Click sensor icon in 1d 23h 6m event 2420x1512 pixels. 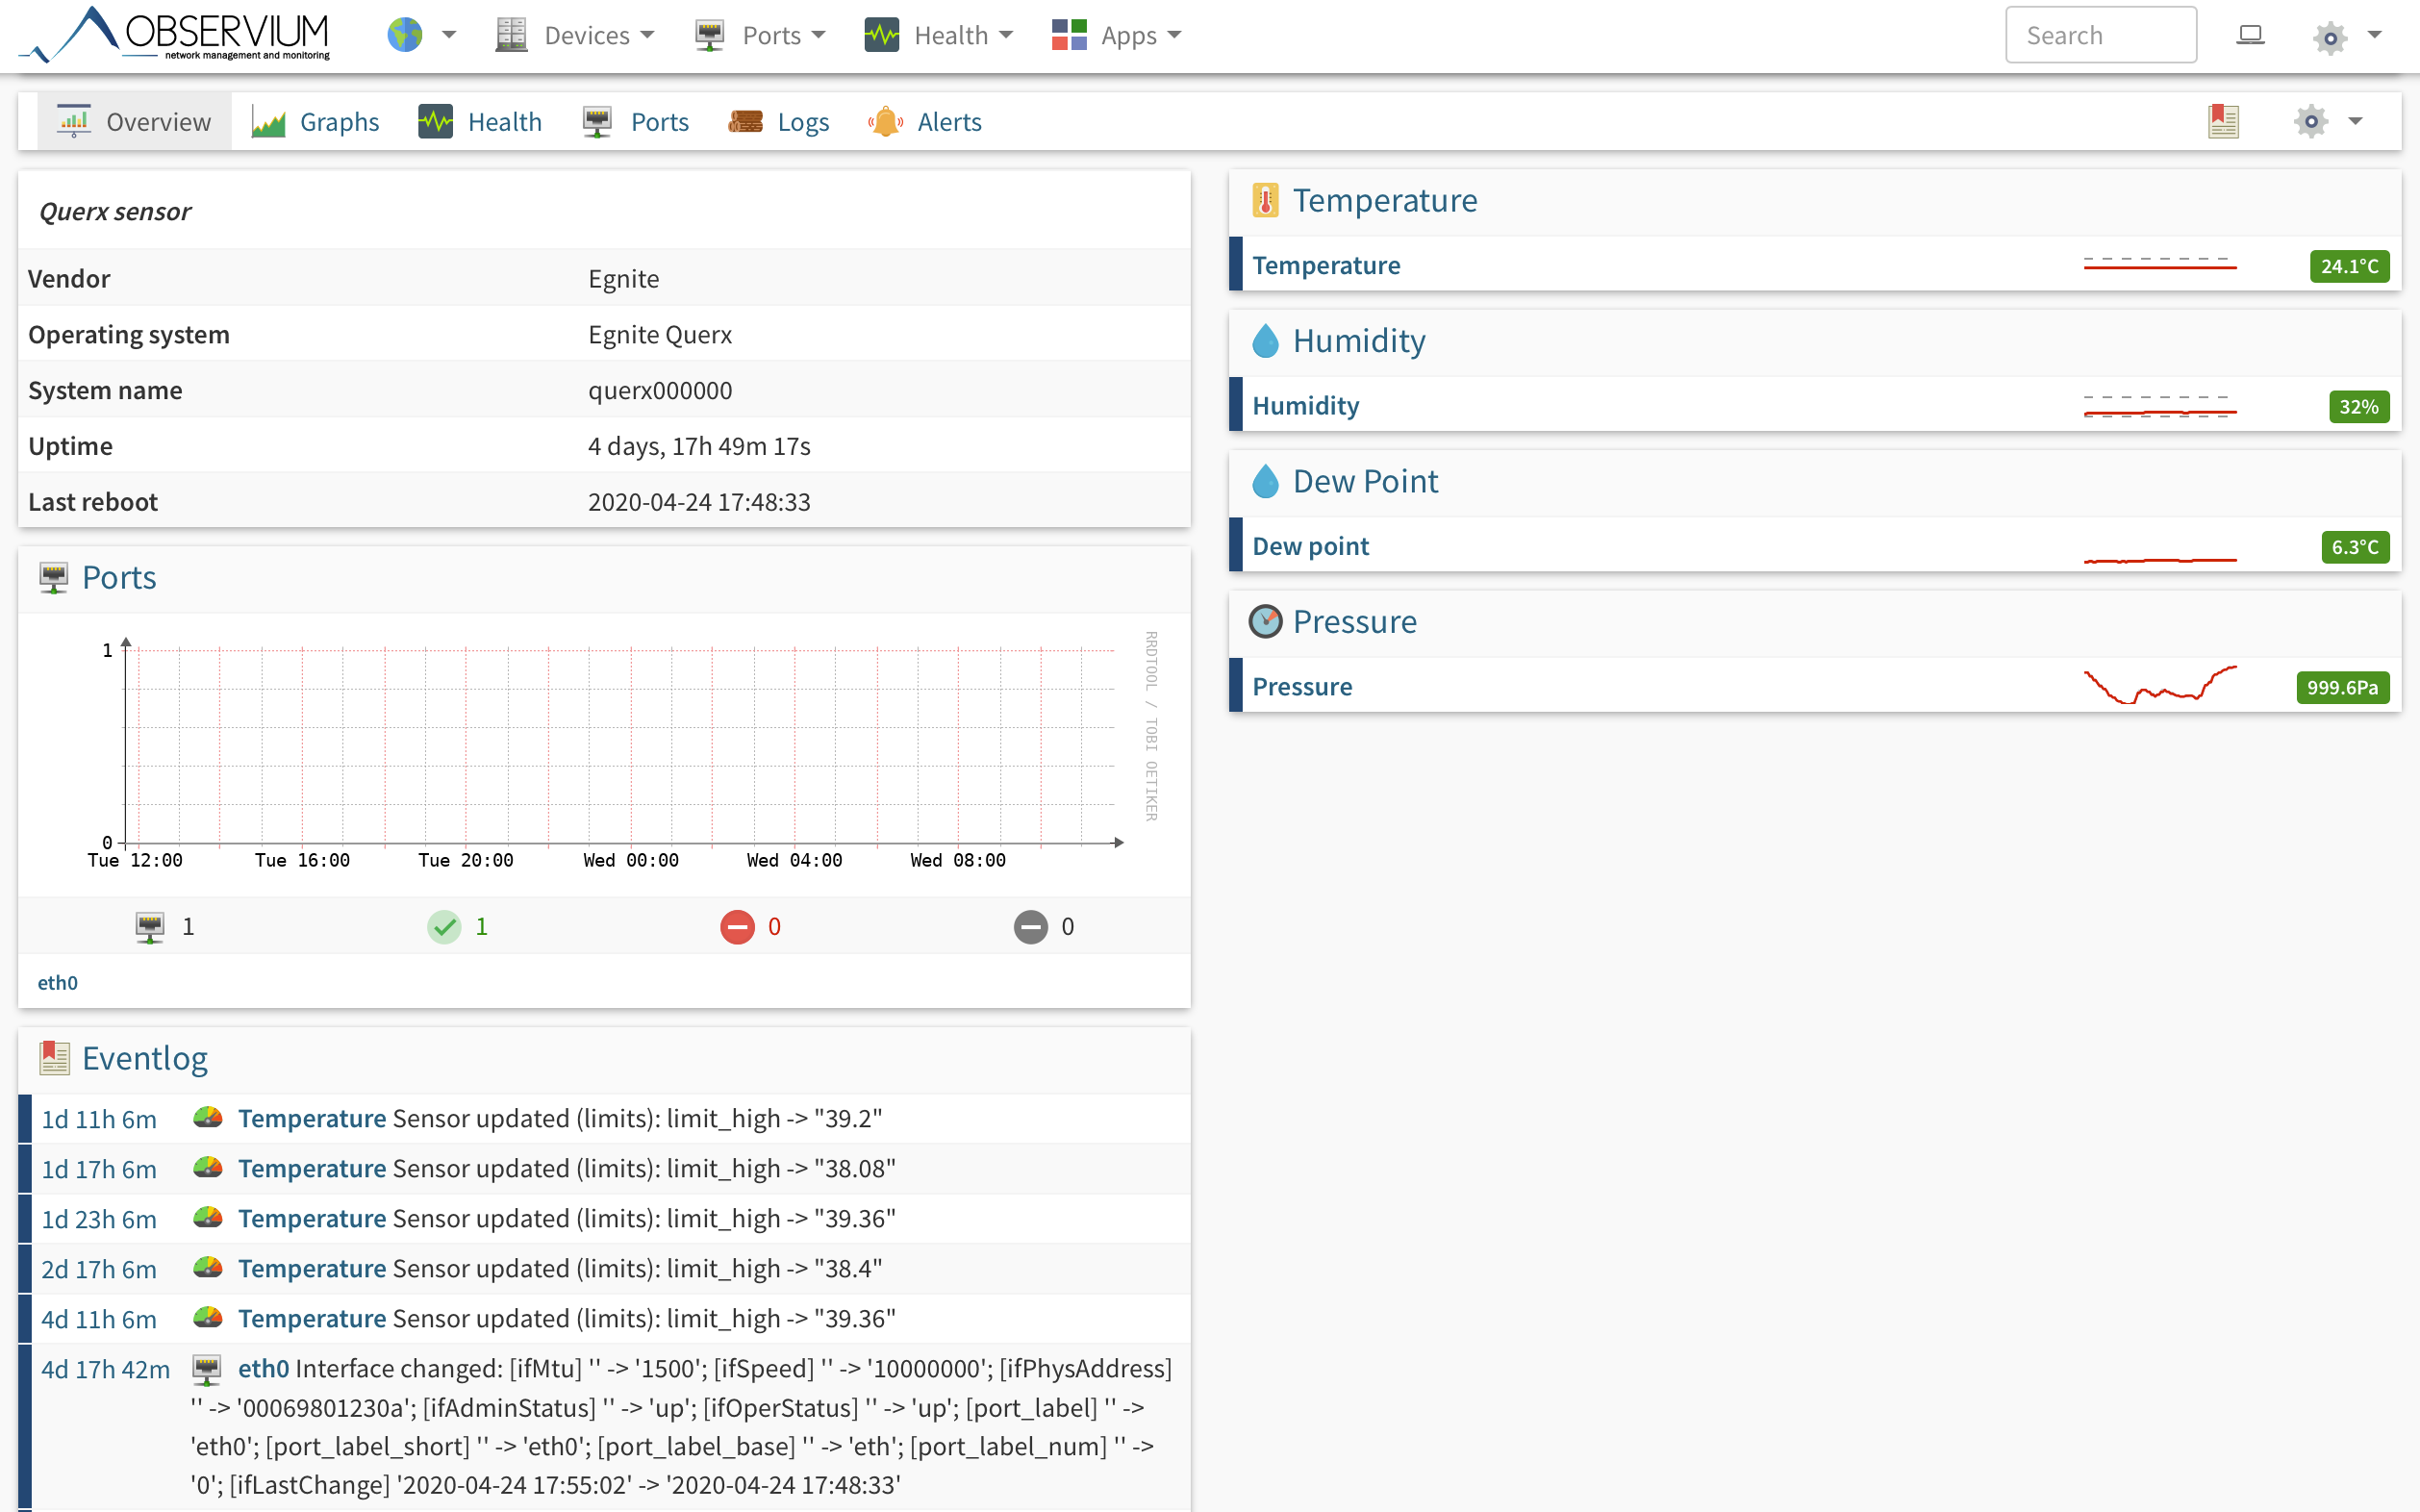[208, 1218]
